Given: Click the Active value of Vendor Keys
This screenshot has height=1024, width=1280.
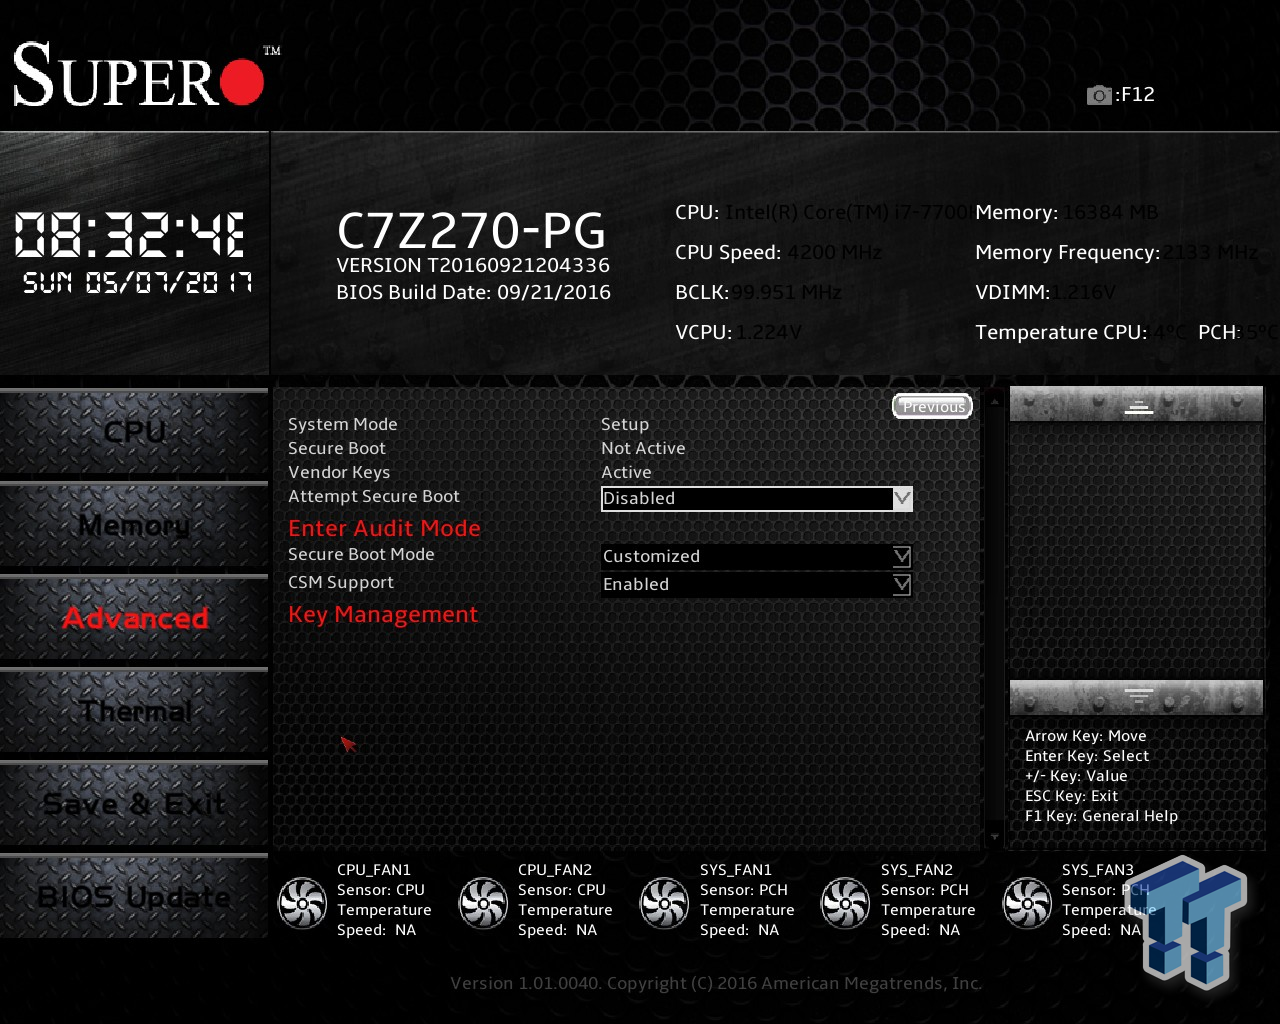Looking at the screenshot, I should (626, 473).
